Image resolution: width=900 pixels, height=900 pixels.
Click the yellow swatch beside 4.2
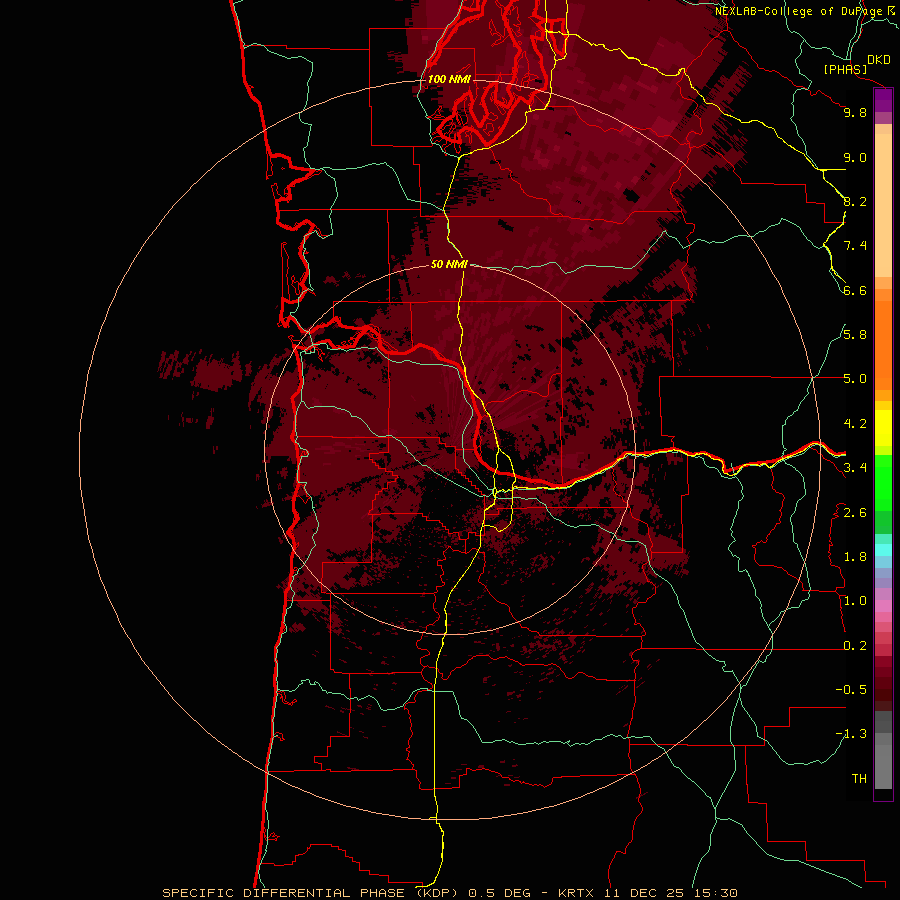(883, 428)
